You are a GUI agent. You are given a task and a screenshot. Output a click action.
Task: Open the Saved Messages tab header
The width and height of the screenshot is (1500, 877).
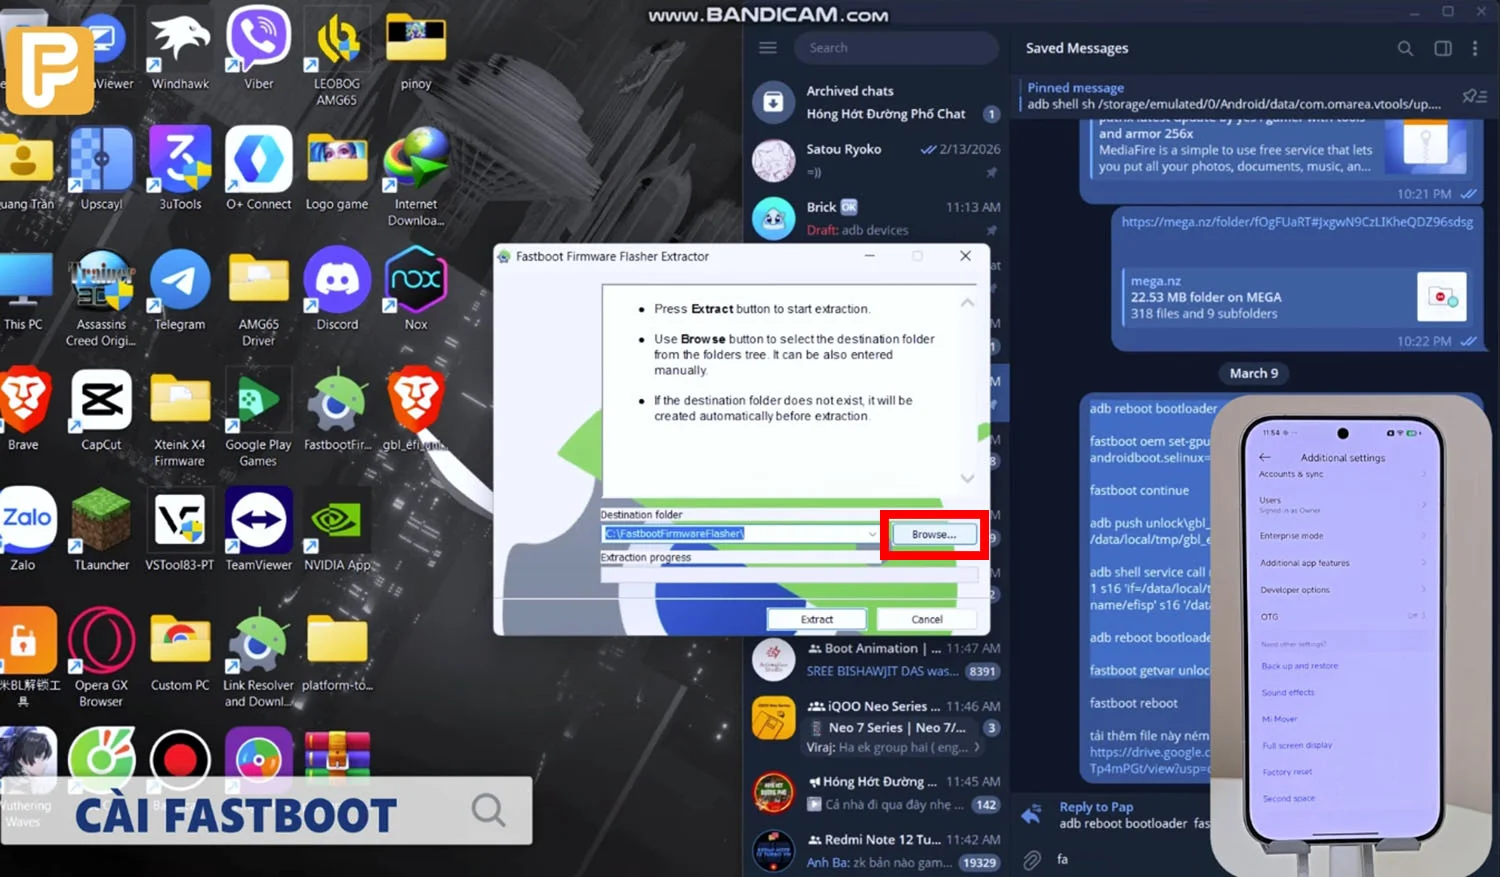[1076, 48]
